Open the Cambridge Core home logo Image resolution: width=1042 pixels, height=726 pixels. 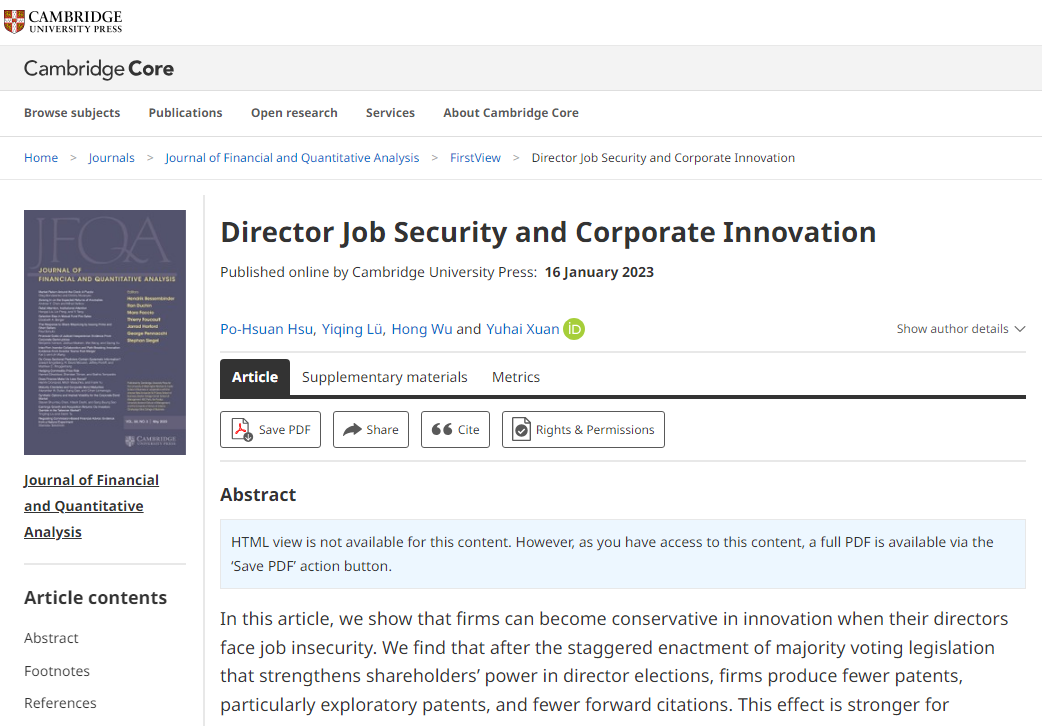tap(99, 69)
